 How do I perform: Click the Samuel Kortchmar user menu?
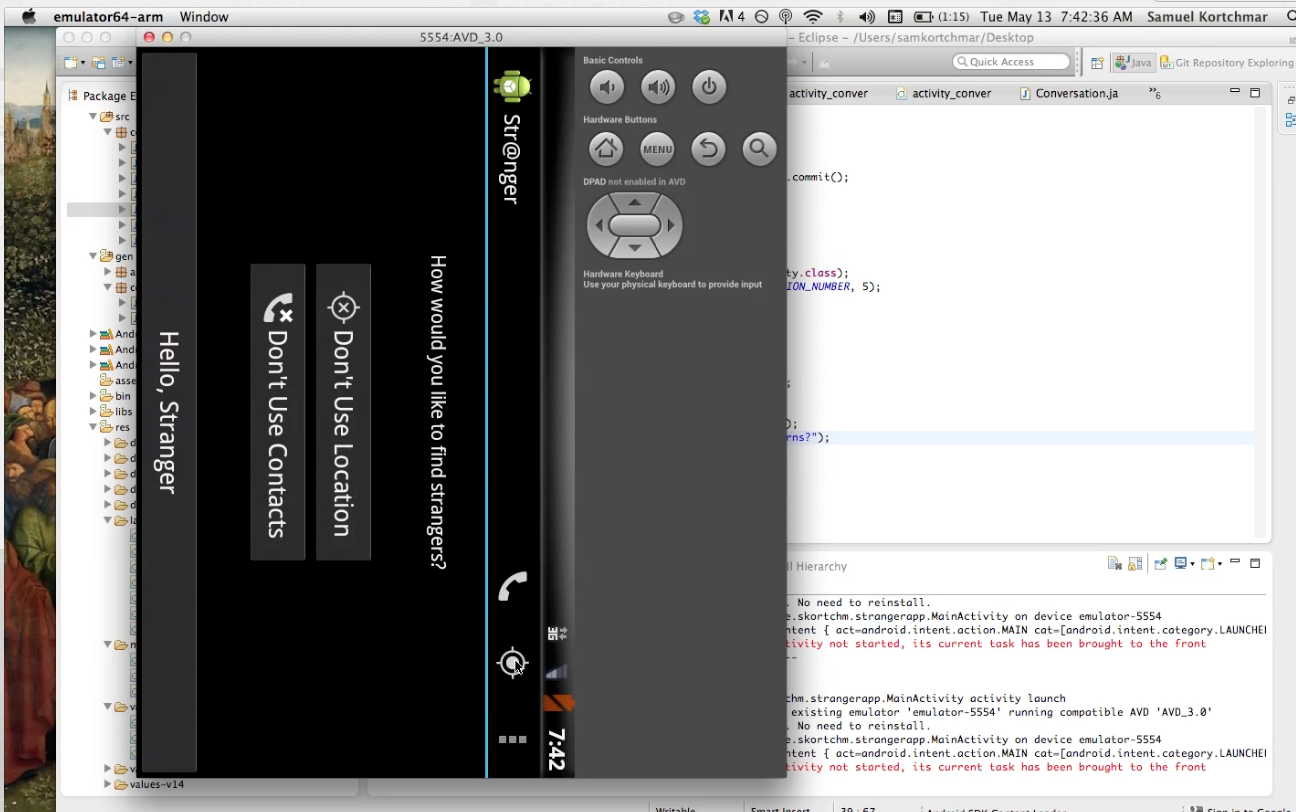(x=1206, y=16)
